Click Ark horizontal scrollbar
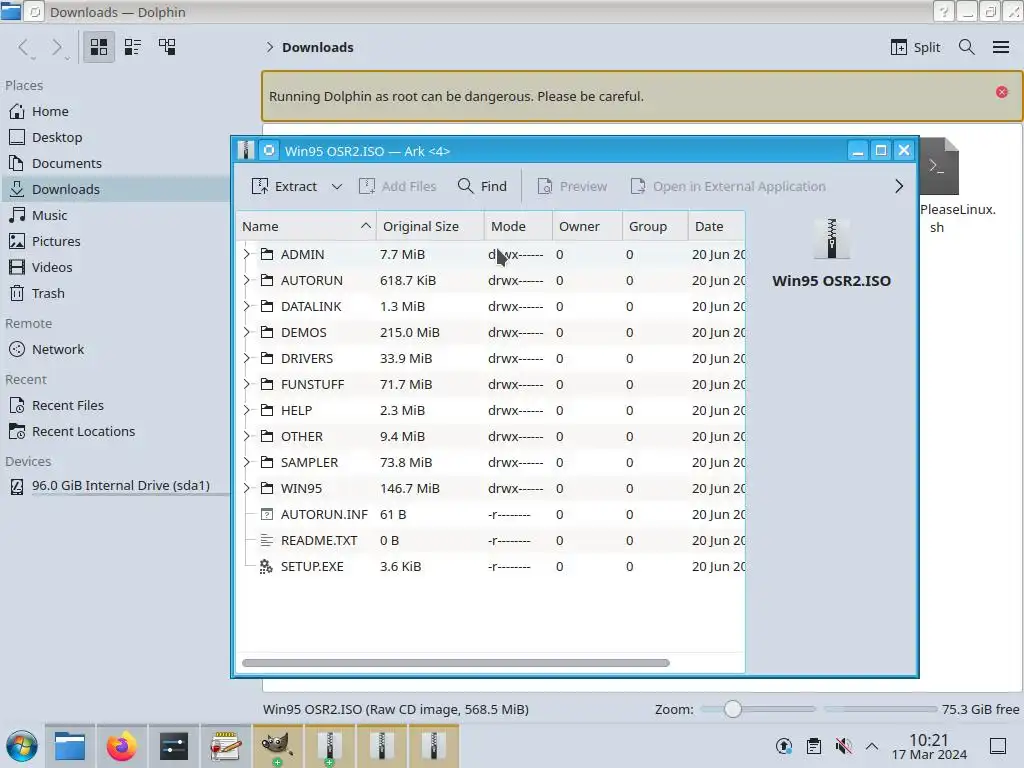 click(455, 663)
